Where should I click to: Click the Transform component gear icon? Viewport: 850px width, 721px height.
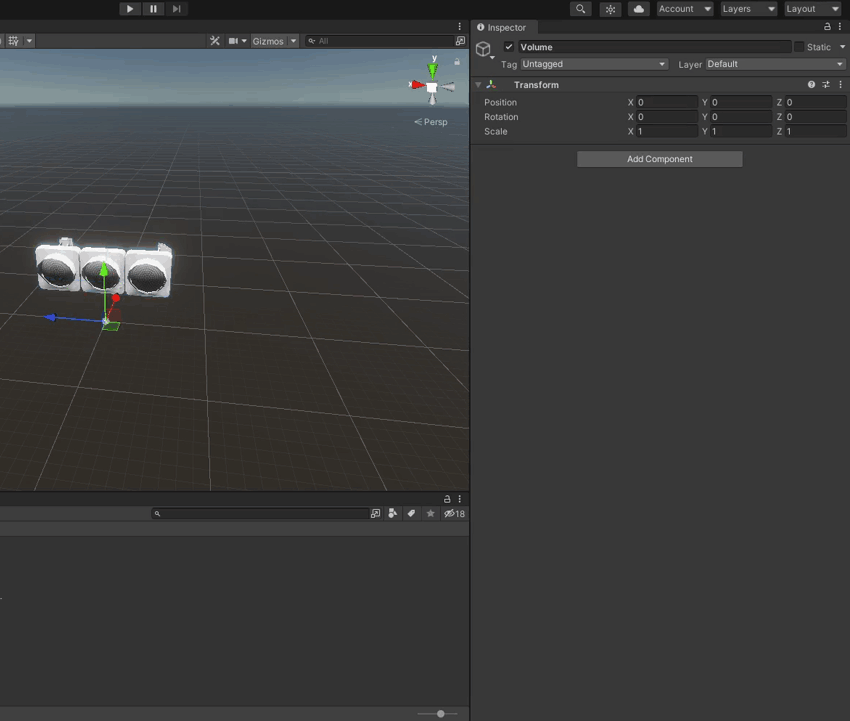(824, 84)
